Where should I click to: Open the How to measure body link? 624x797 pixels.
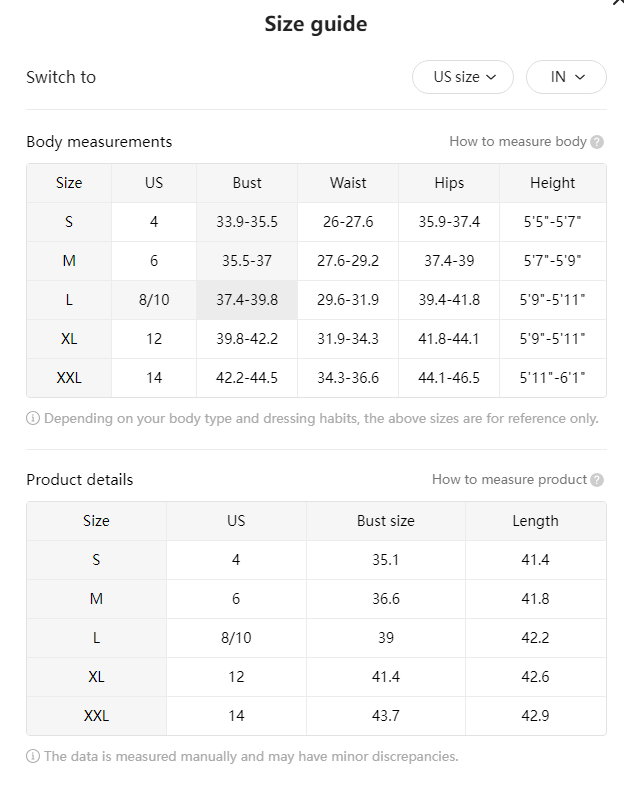click(518, 141)
